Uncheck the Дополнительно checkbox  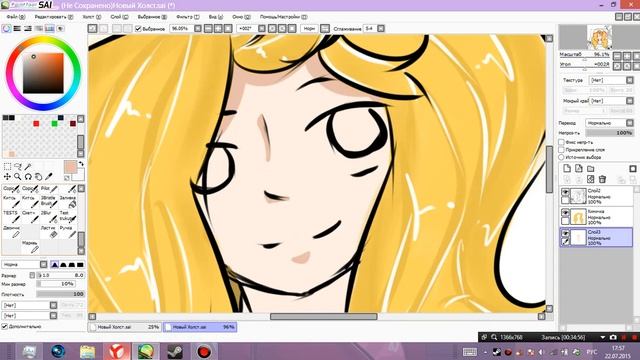[x=4, y=326]
